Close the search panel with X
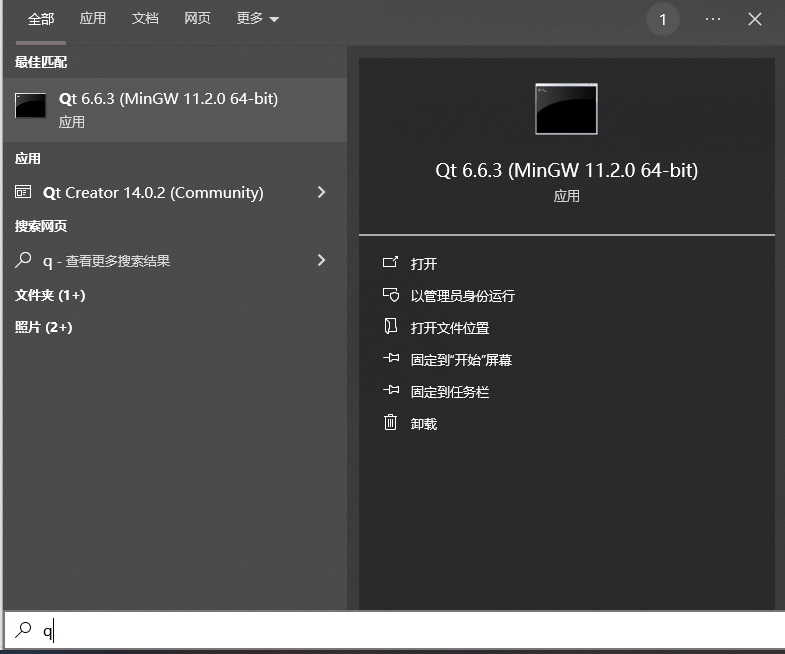The image size is (785, 654). pos(754,19)
